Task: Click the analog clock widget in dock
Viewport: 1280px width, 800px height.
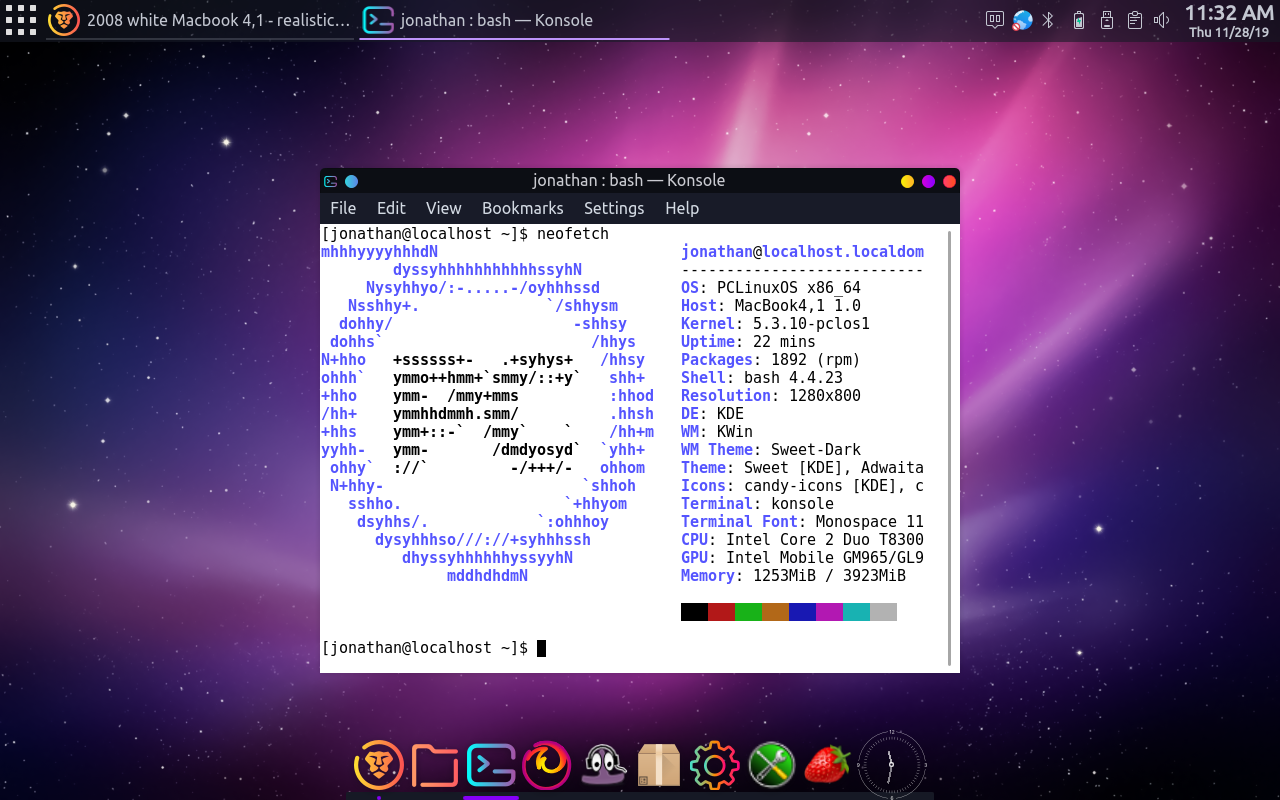Action: [891, 764]
